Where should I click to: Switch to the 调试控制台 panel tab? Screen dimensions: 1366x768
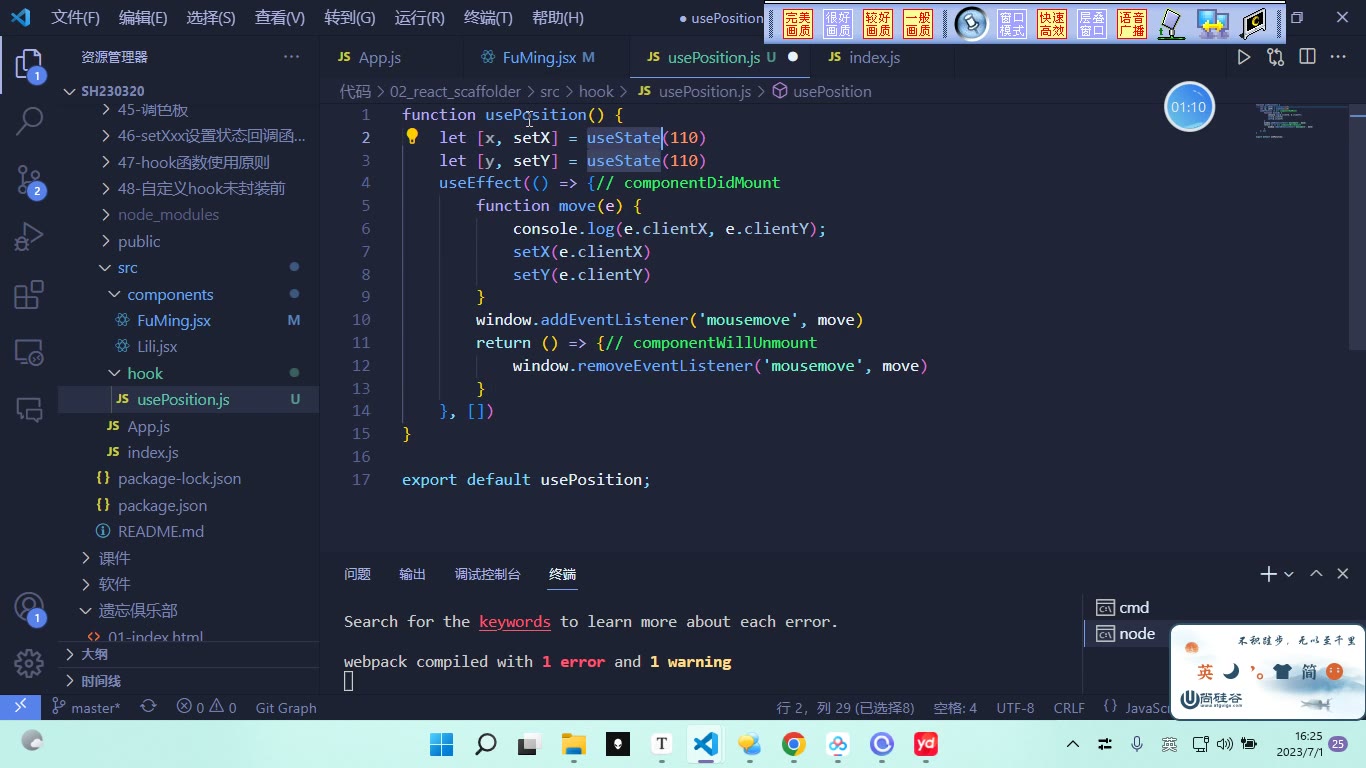pos(488,574)
